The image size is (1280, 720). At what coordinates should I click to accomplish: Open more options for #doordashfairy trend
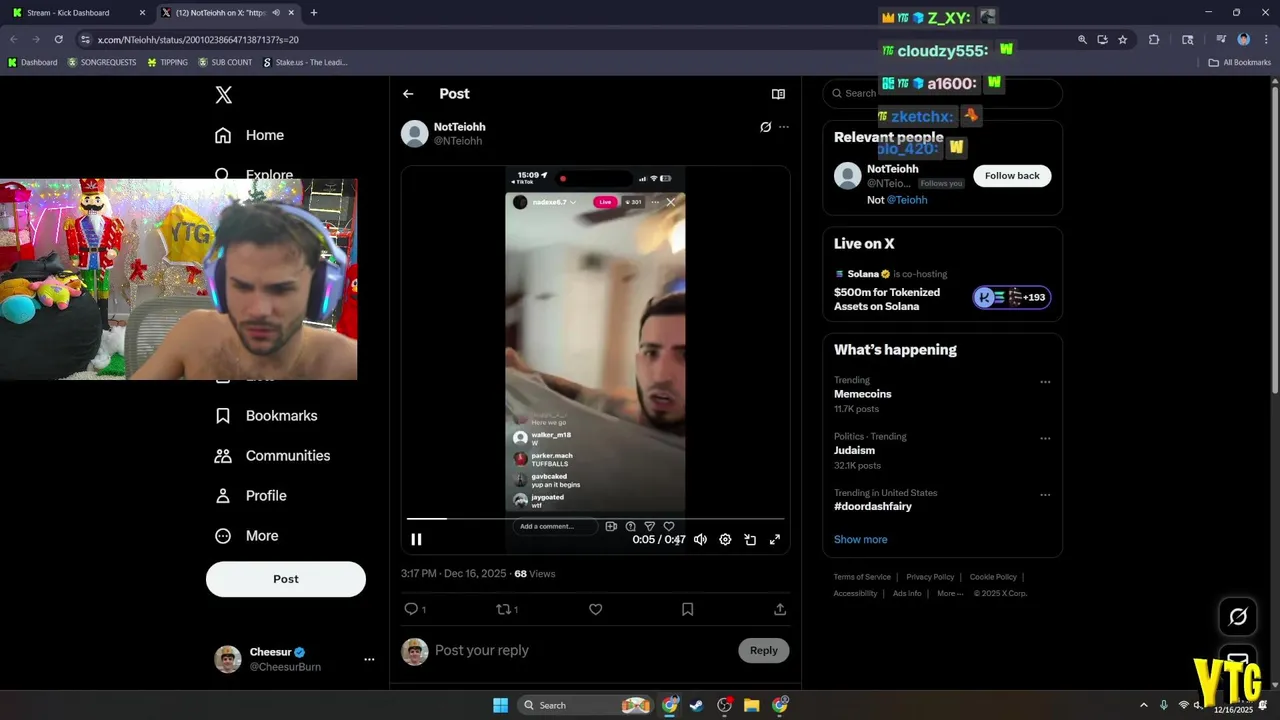tap(1045, 495)
